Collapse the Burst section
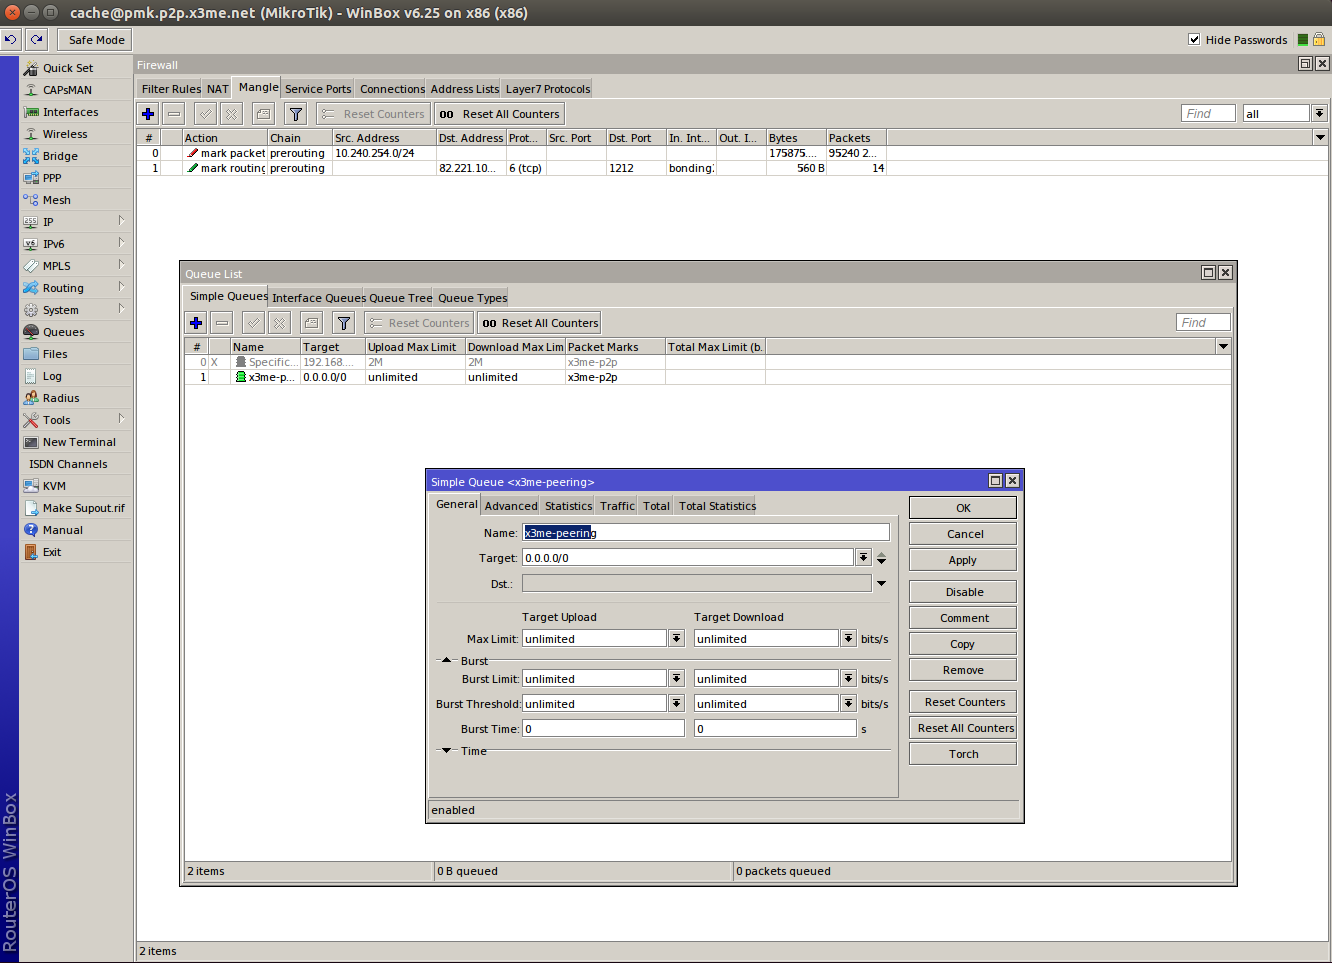1332x963 pixels. [447, 661]
